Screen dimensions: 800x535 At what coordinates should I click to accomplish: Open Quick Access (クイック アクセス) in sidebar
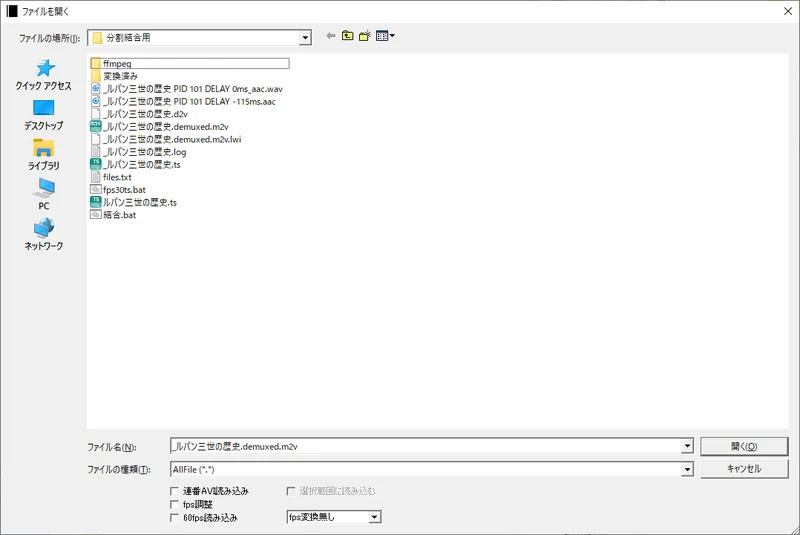(43, 74)
